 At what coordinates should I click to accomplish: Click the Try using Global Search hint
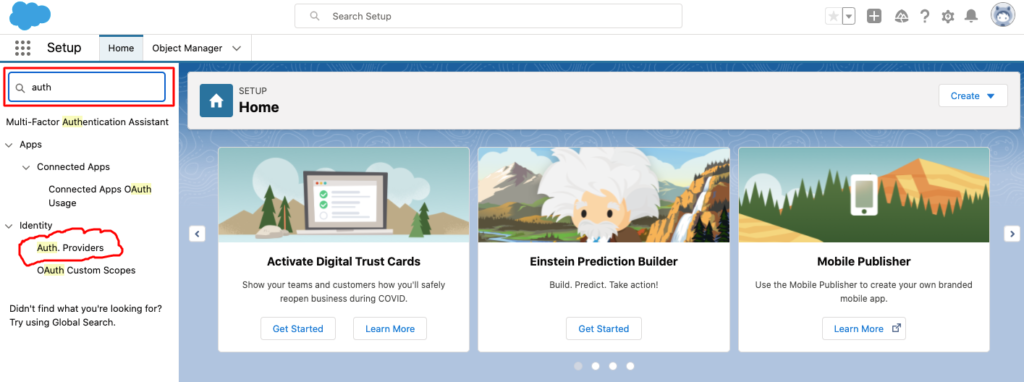click(x=63, y=323)
